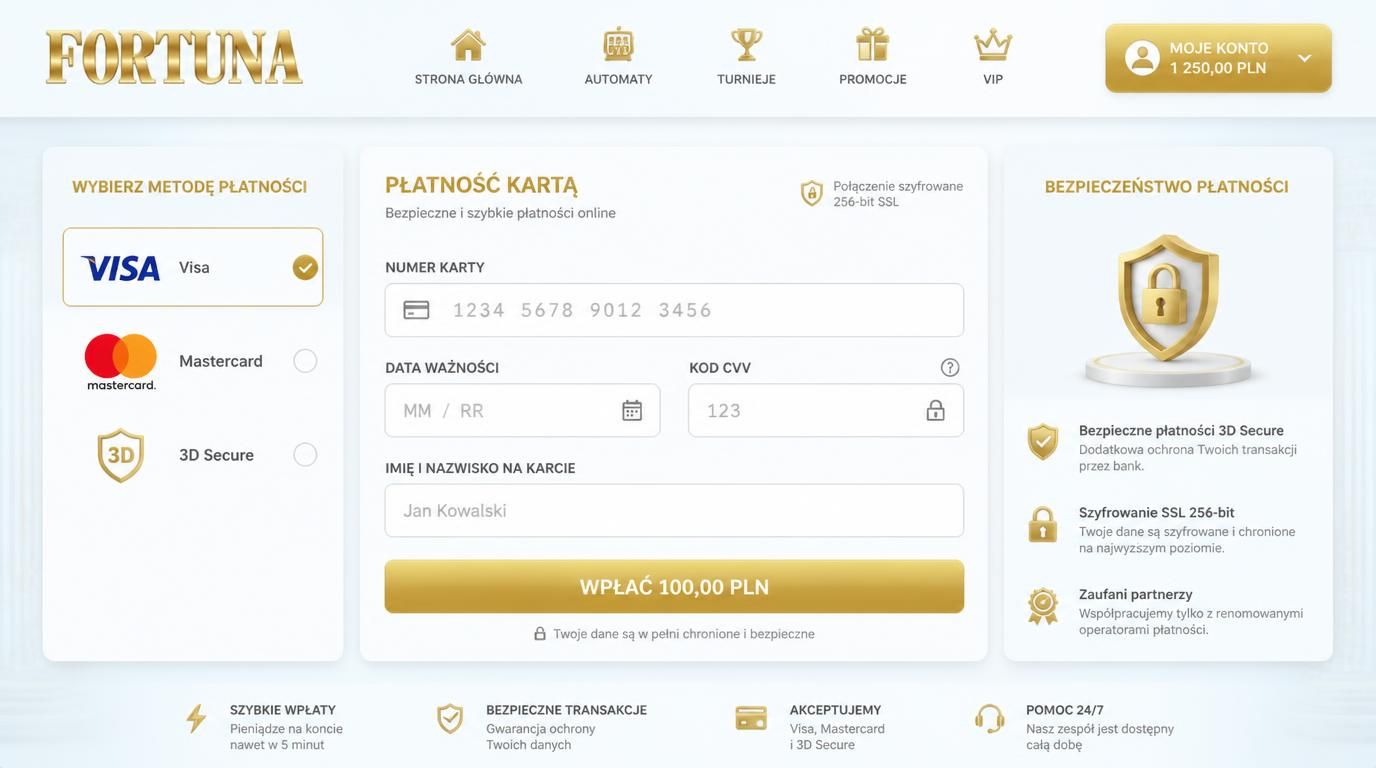Focus the Numer karty input field
Viewport: 1376px width, 768px height.
click(x=674, y=310)
